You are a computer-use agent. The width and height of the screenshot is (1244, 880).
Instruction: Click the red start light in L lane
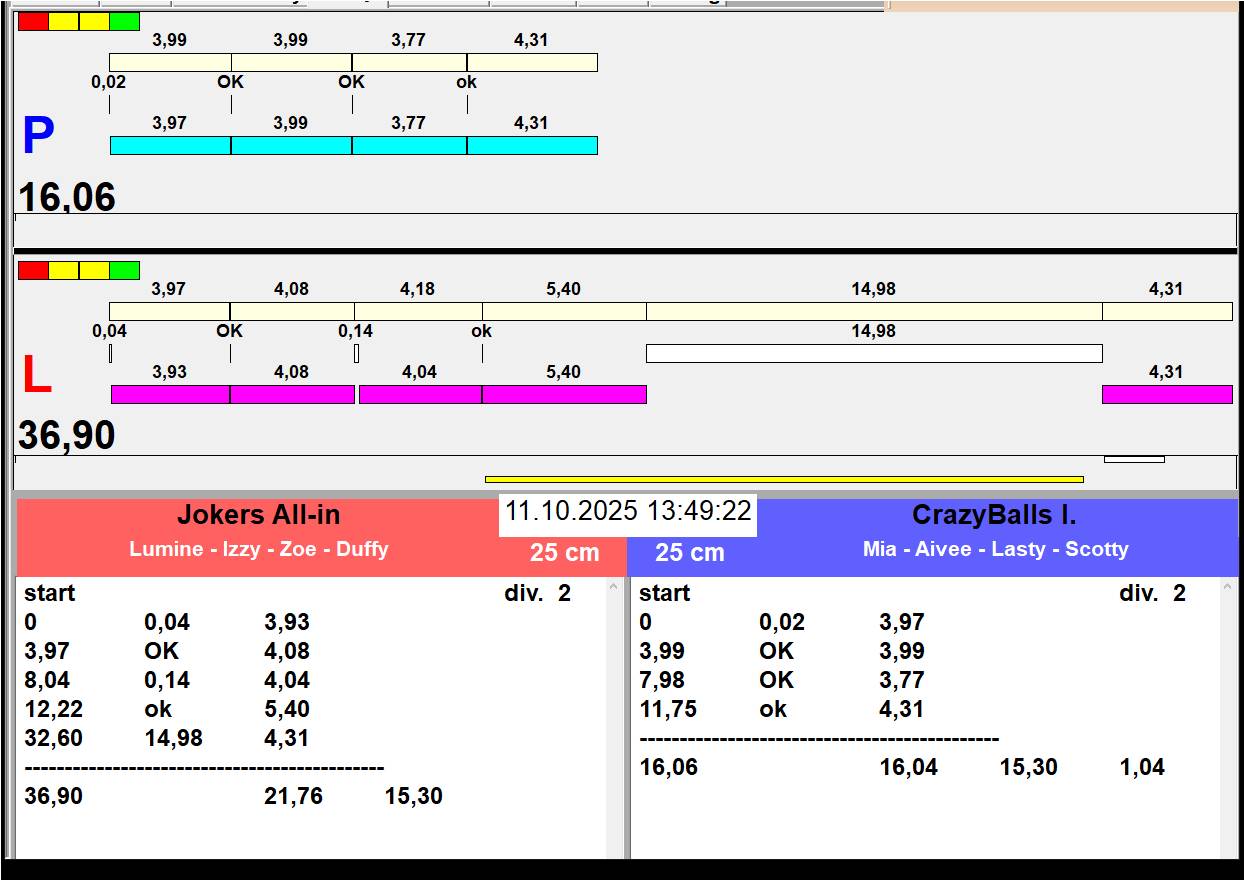[x=33, y=270]
